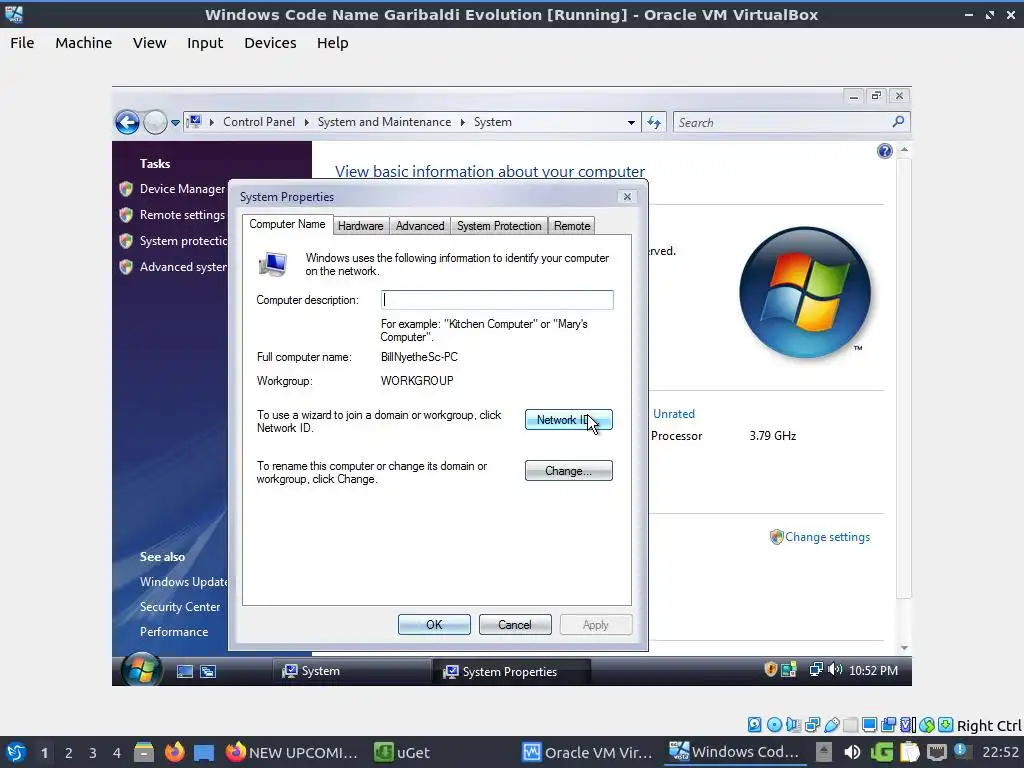Click VirtualBox audio indicator icon

tap(793, 725)
